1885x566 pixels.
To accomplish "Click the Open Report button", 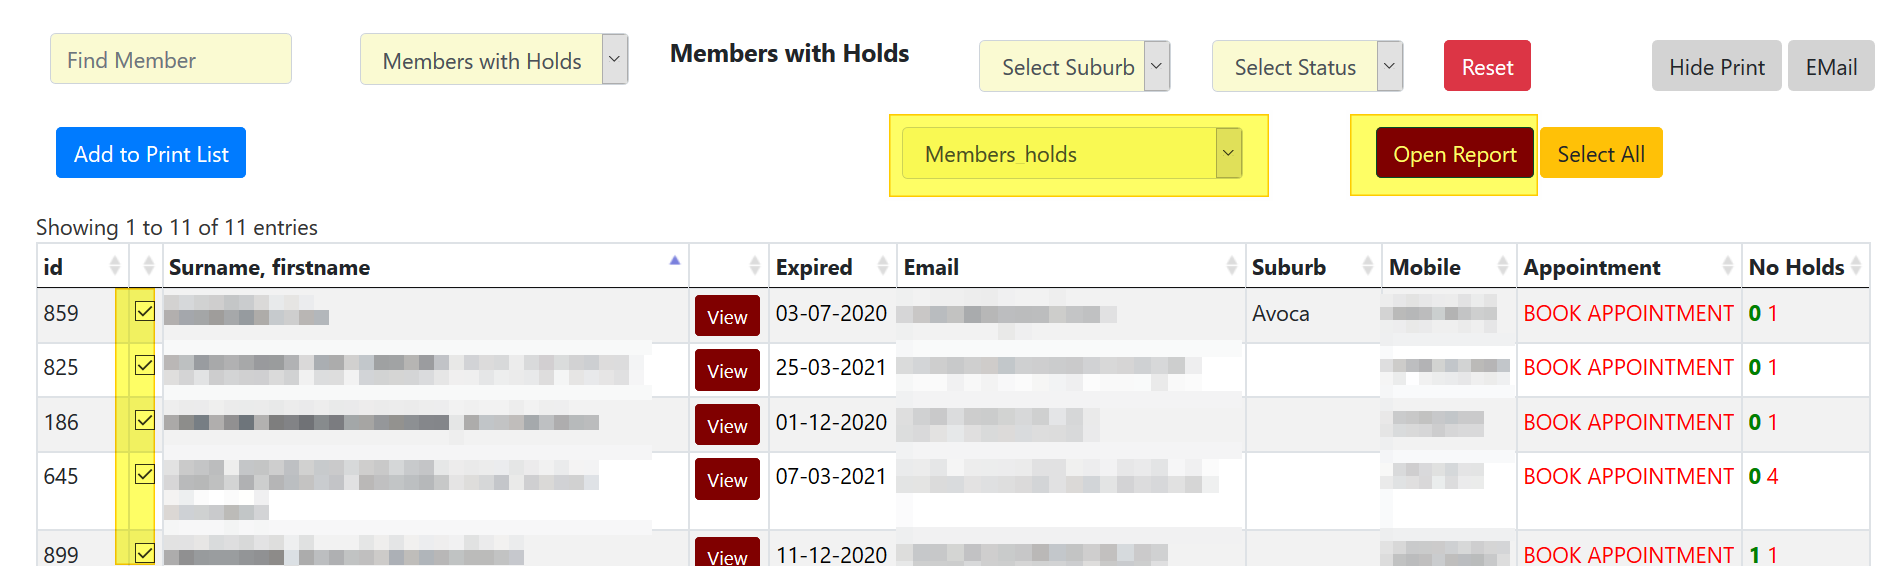I will point(1454,154).
